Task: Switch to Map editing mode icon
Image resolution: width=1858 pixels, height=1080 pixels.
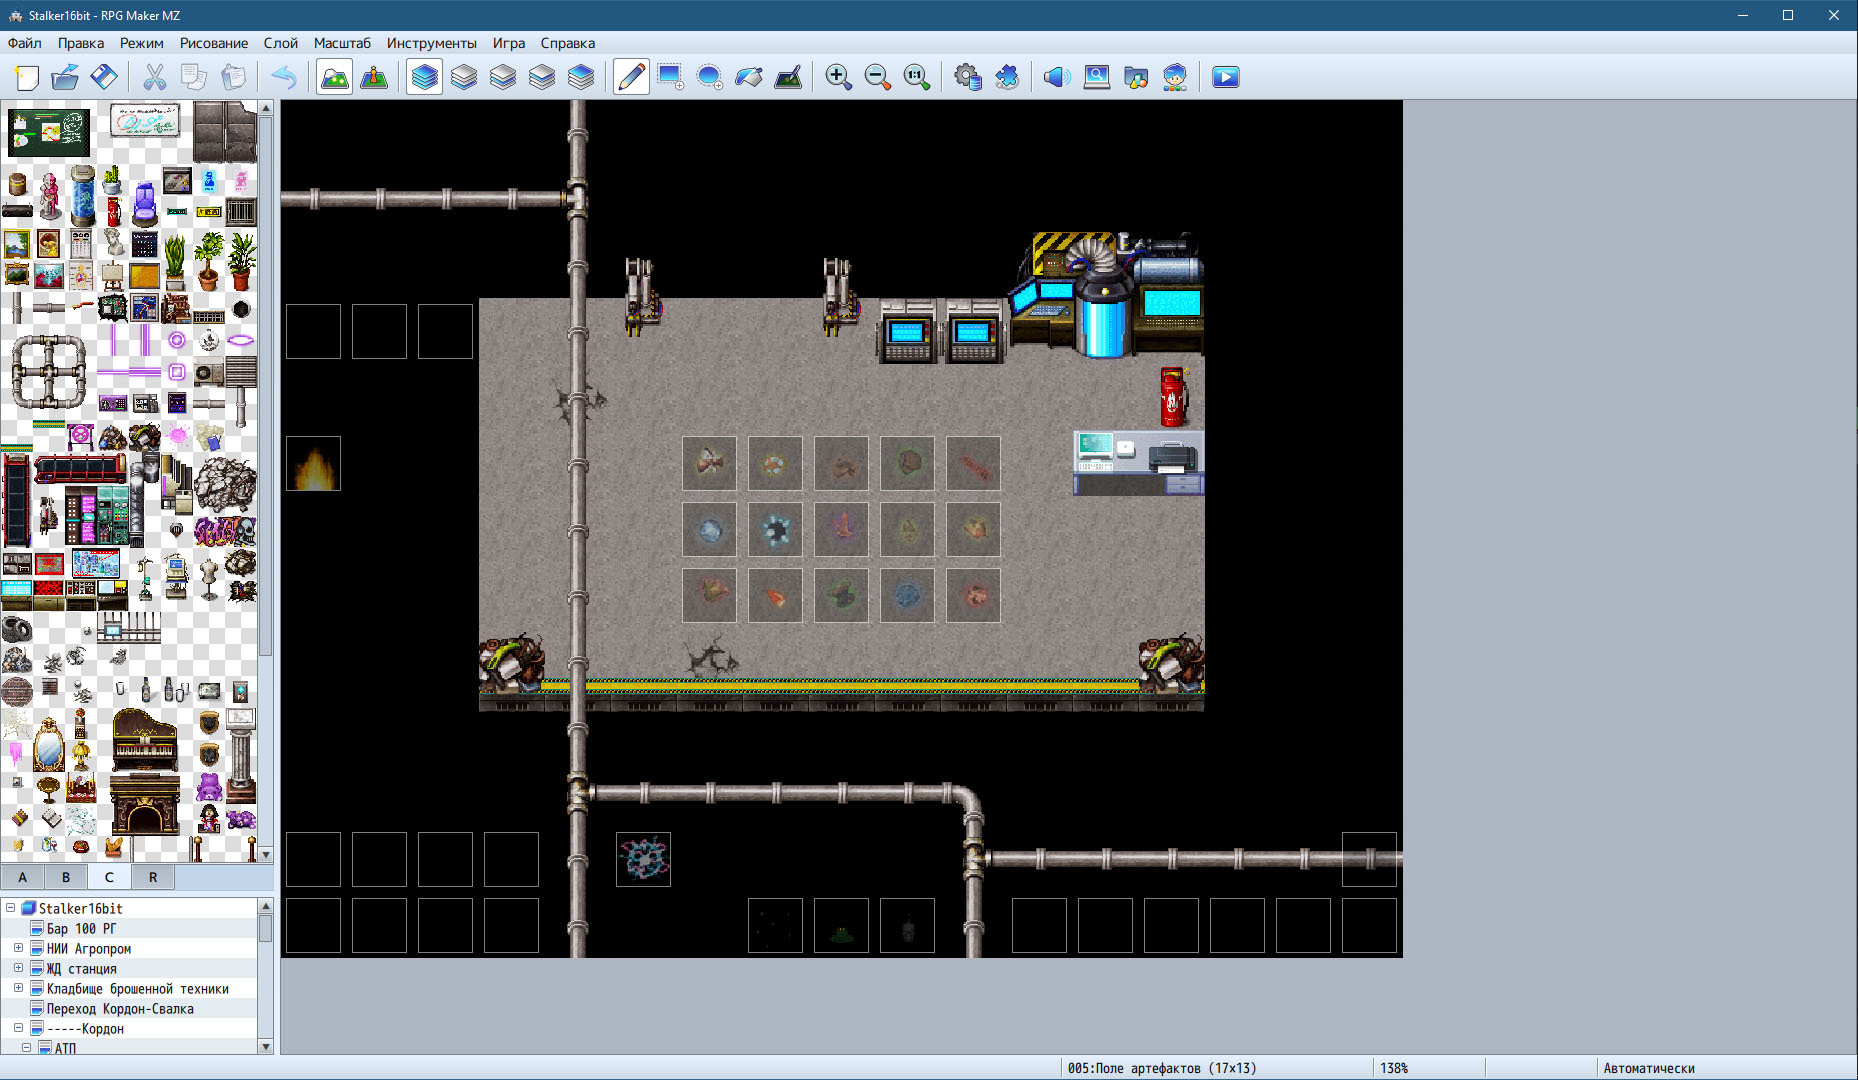Action: click(334, 77)
